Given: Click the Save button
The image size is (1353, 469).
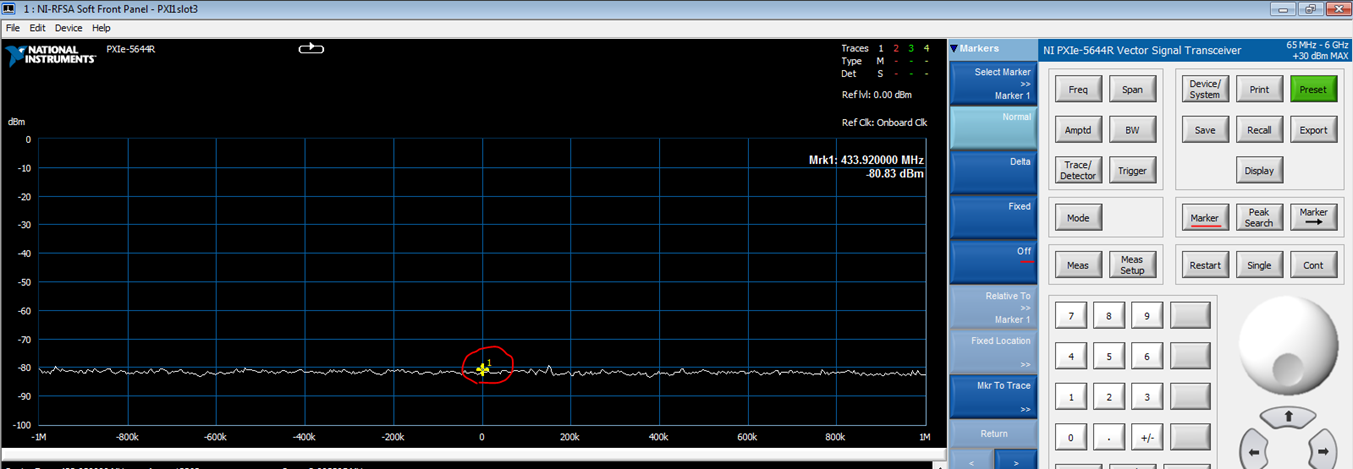Looking at the screenshot, I should tap(1205, 130).
